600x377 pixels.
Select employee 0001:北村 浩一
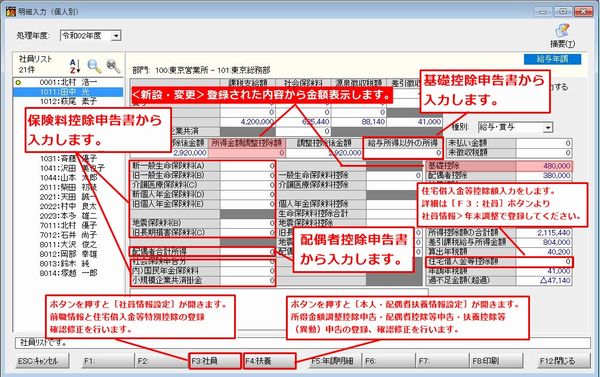(x=68, y=82)
